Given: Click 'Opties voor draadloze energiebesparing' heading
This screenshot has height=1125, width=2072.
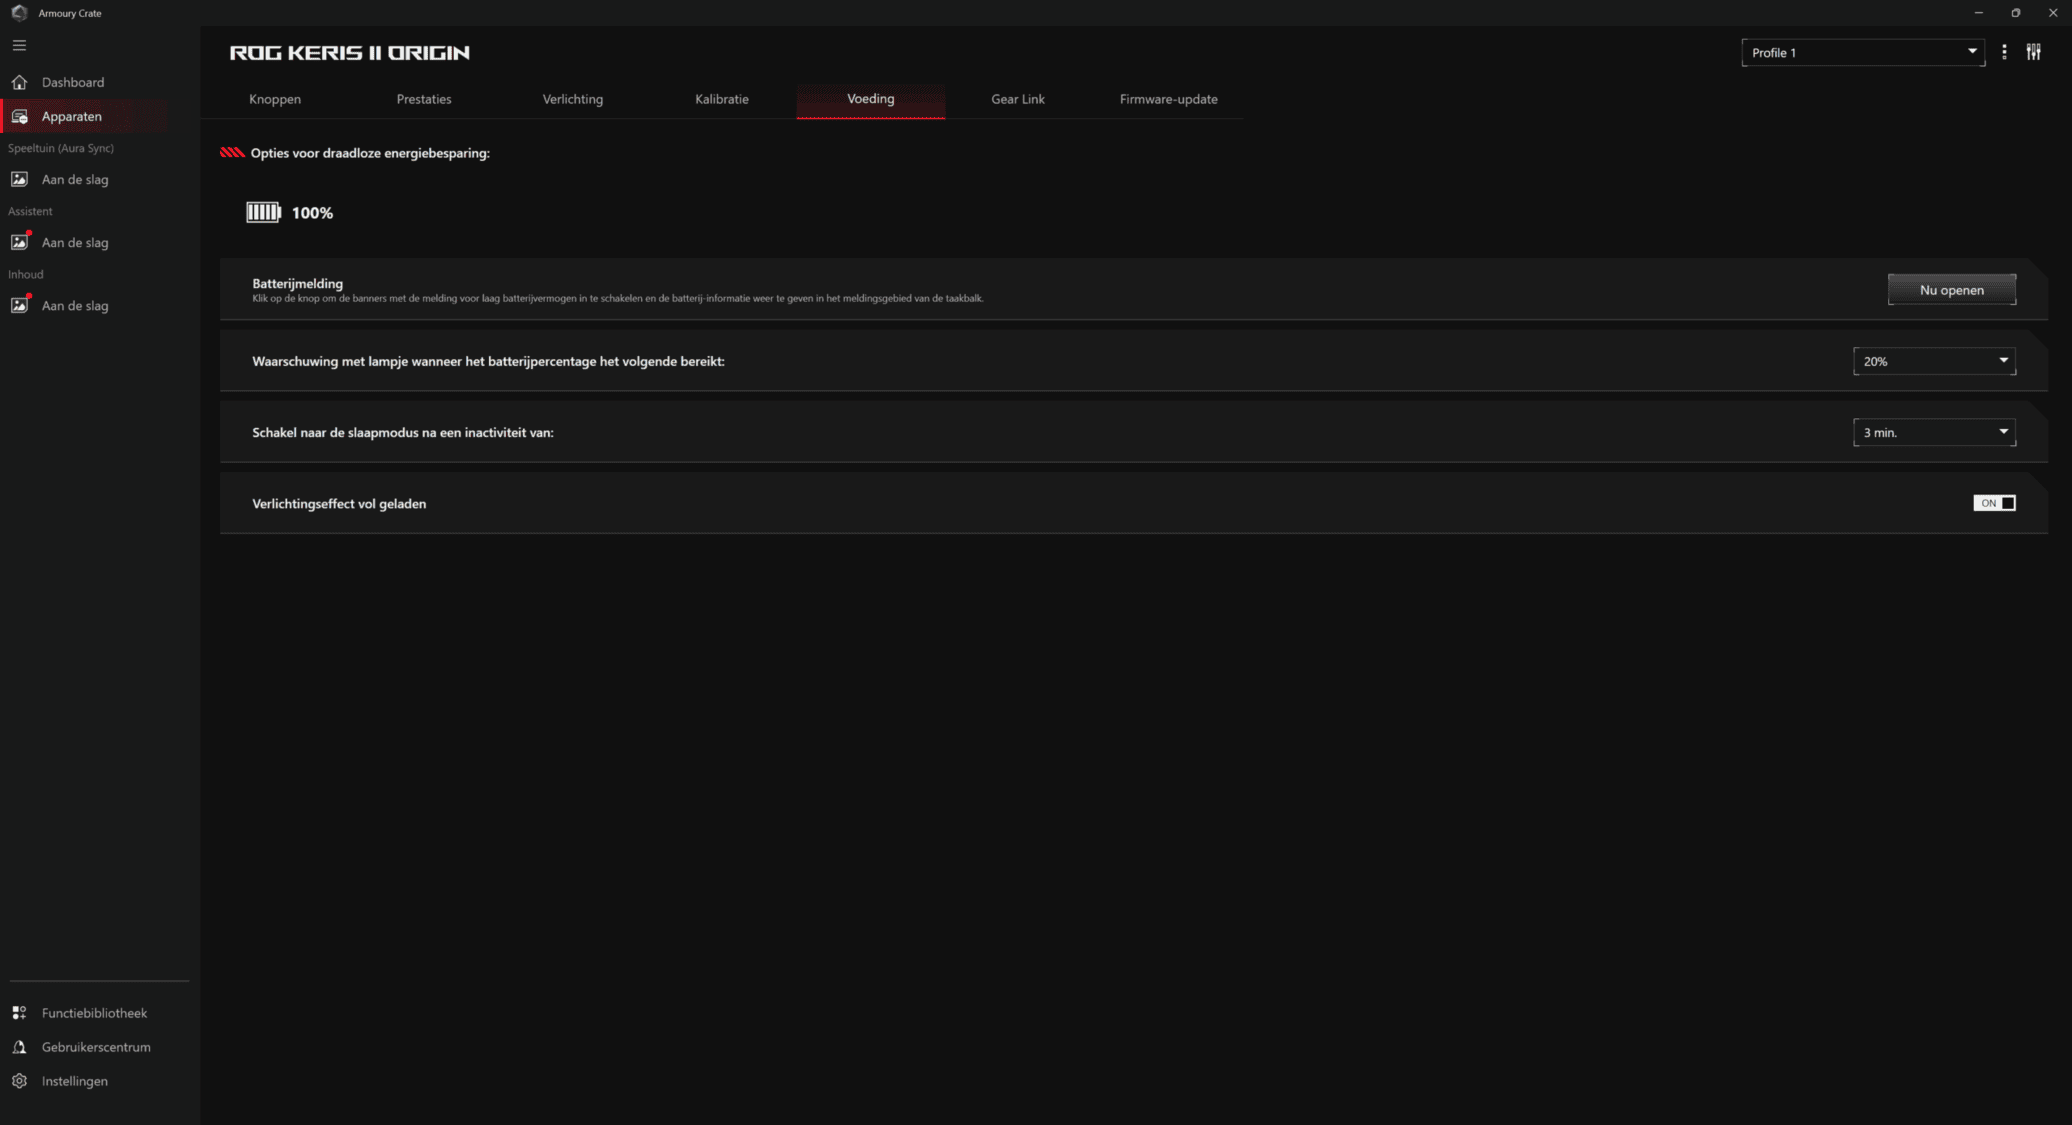Looking at the screenshot, I should coord(370,153).
